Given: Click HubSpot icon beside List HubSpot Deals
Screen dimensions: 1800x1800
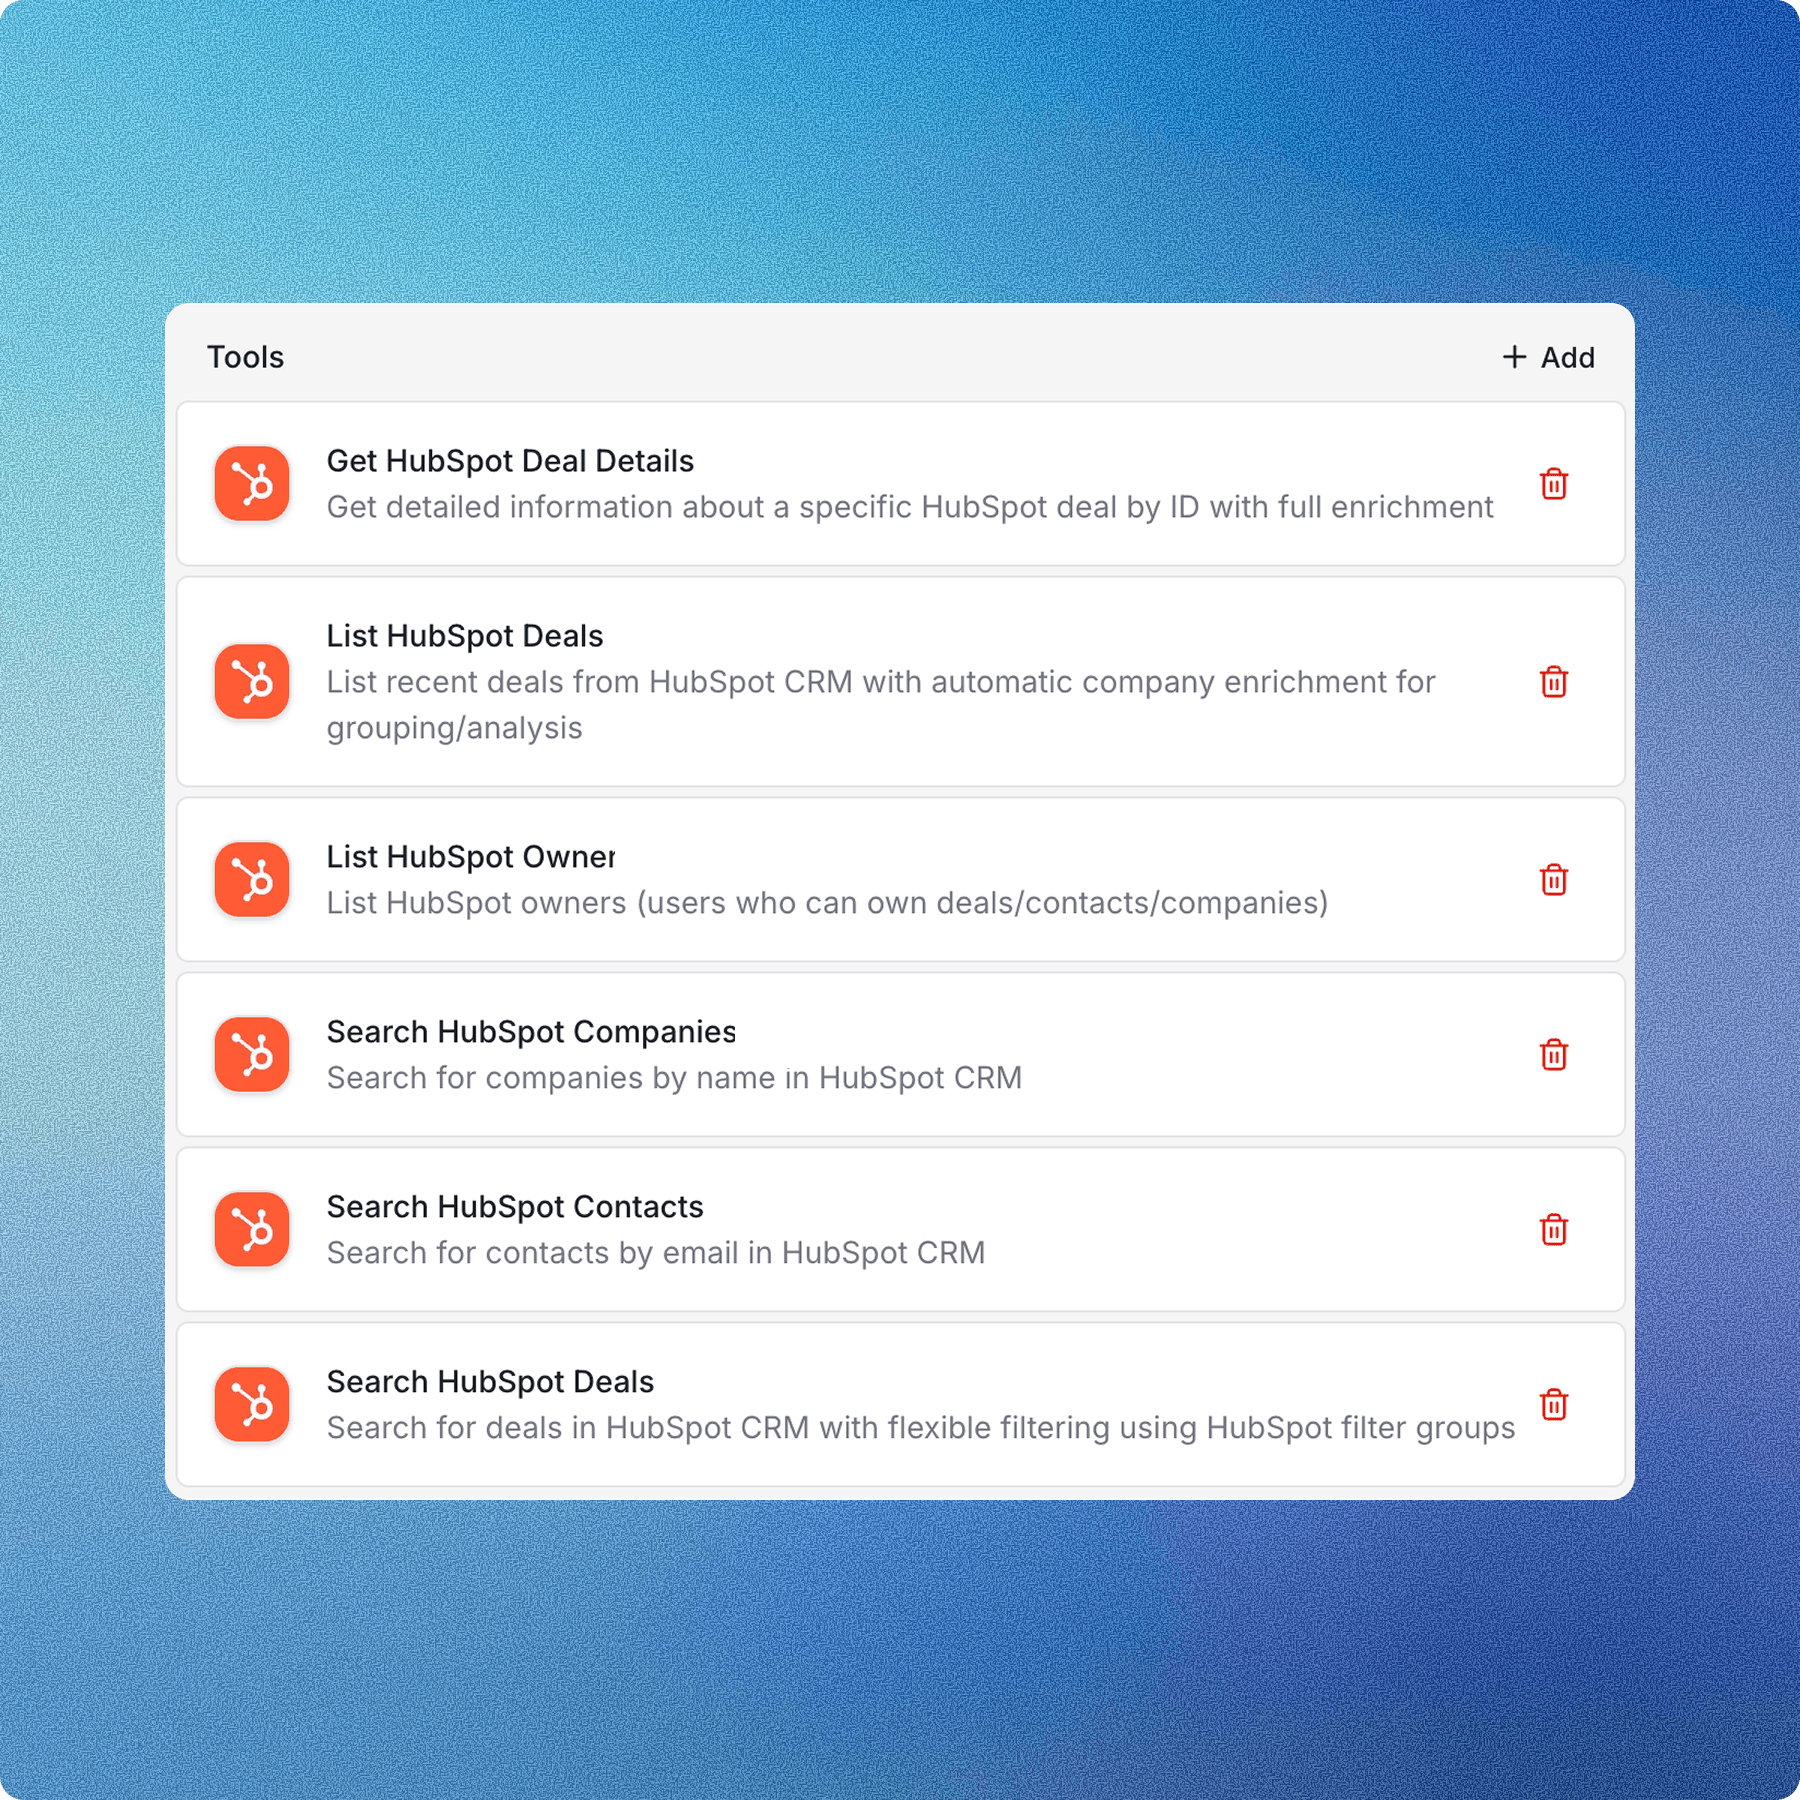Looking at the screenshot, I should pyautogui.click(x=252, y=682).
